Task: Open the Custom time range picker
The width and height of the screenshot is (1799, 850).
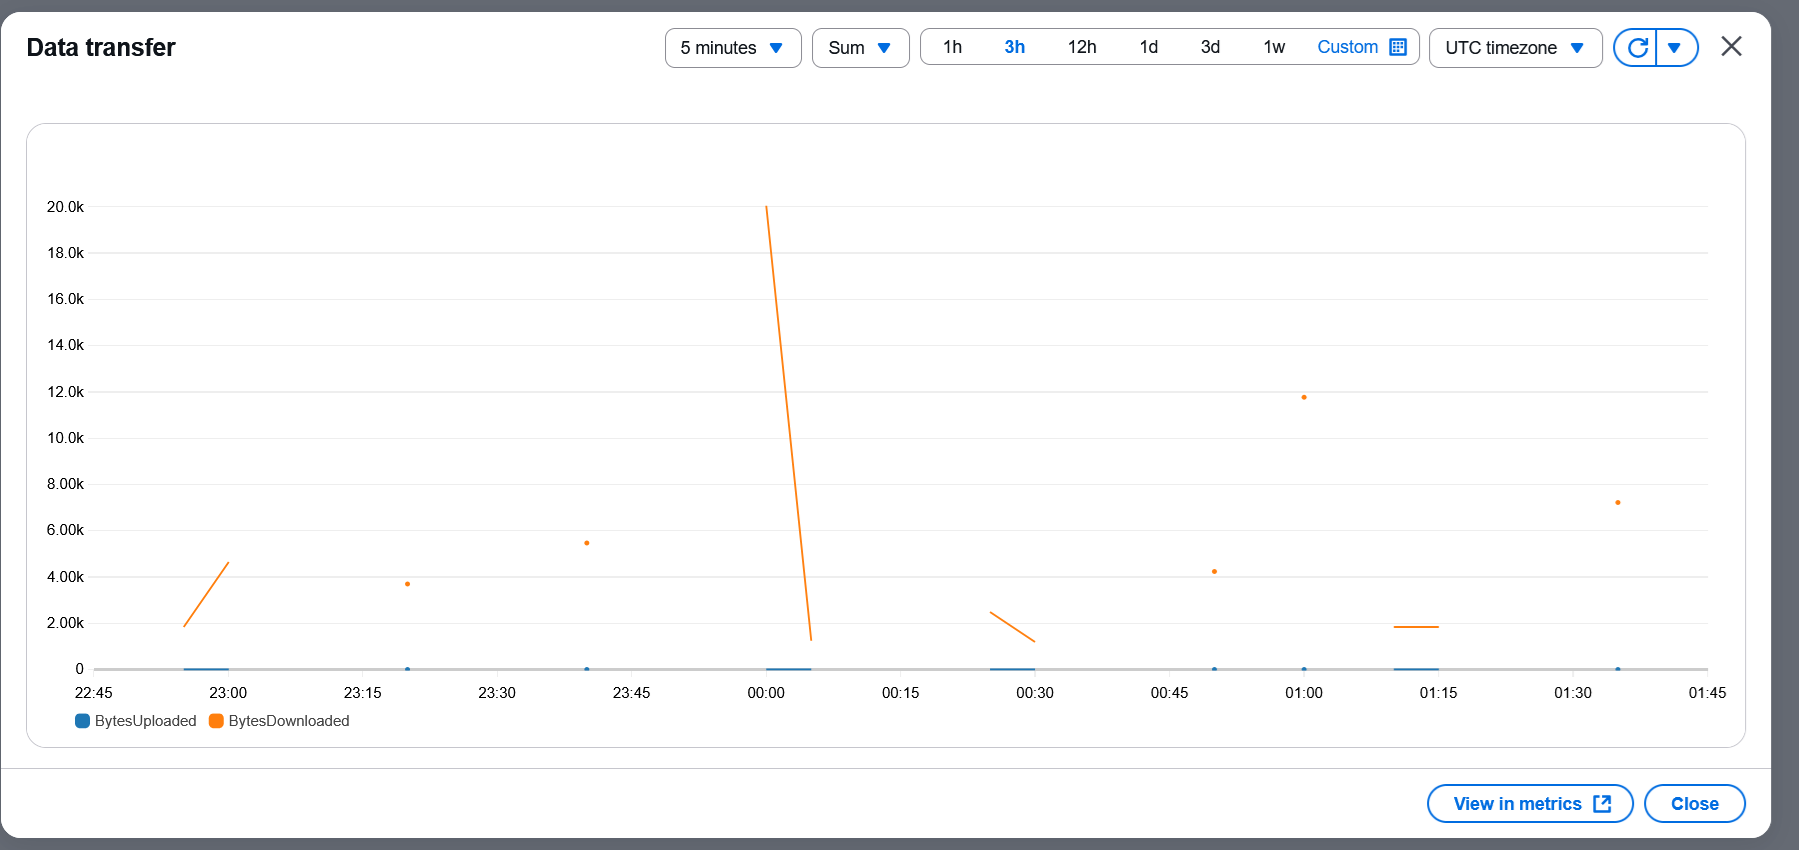Action: click(x=1347, y=47)
